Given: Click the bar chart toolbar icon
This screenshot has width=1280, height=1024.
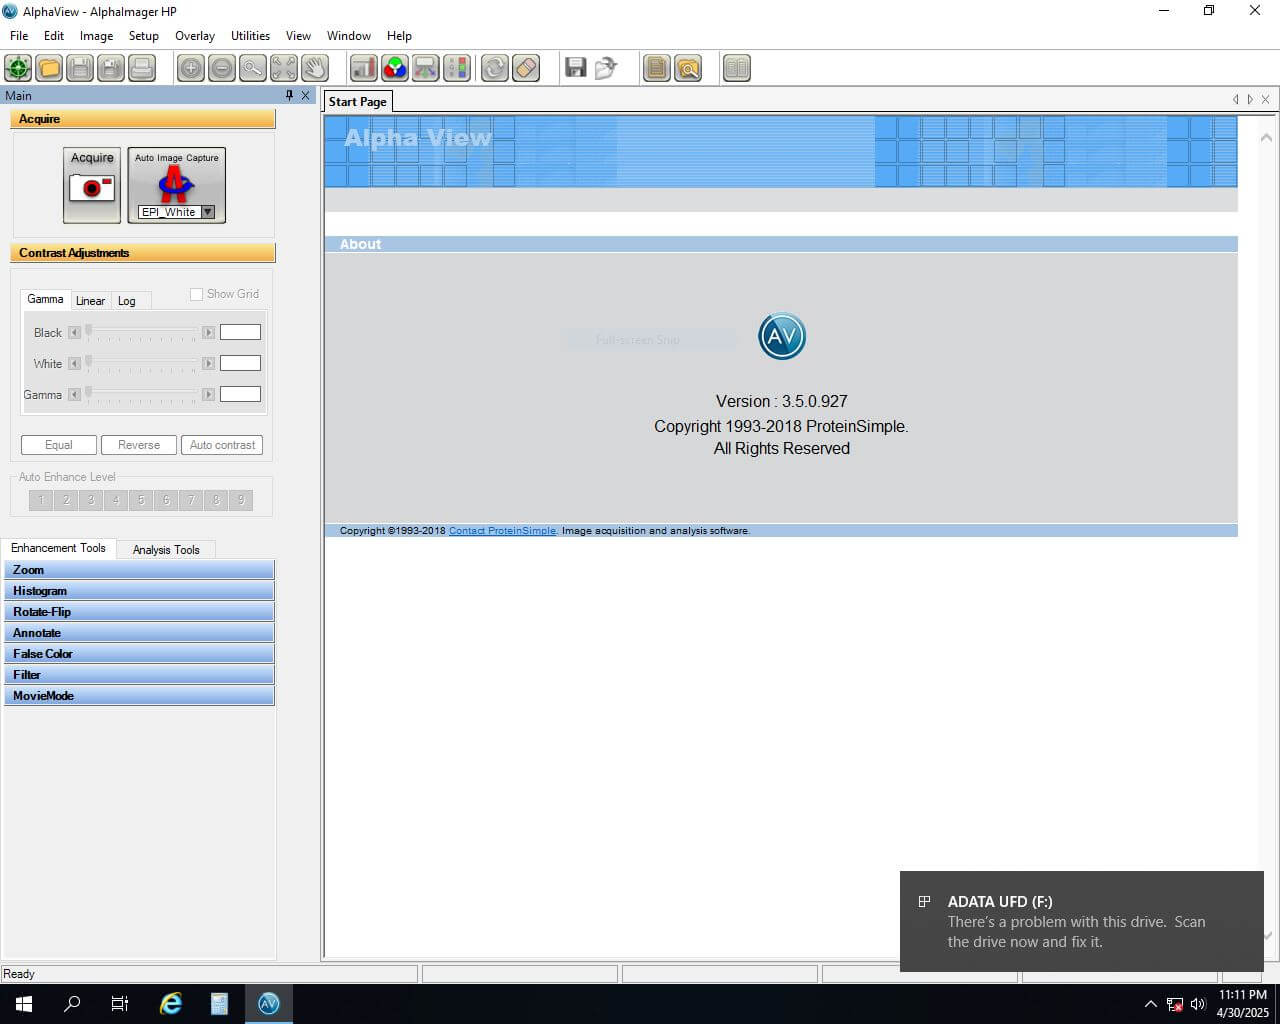Looking at the screenshot, I should [x=364, y=68].
